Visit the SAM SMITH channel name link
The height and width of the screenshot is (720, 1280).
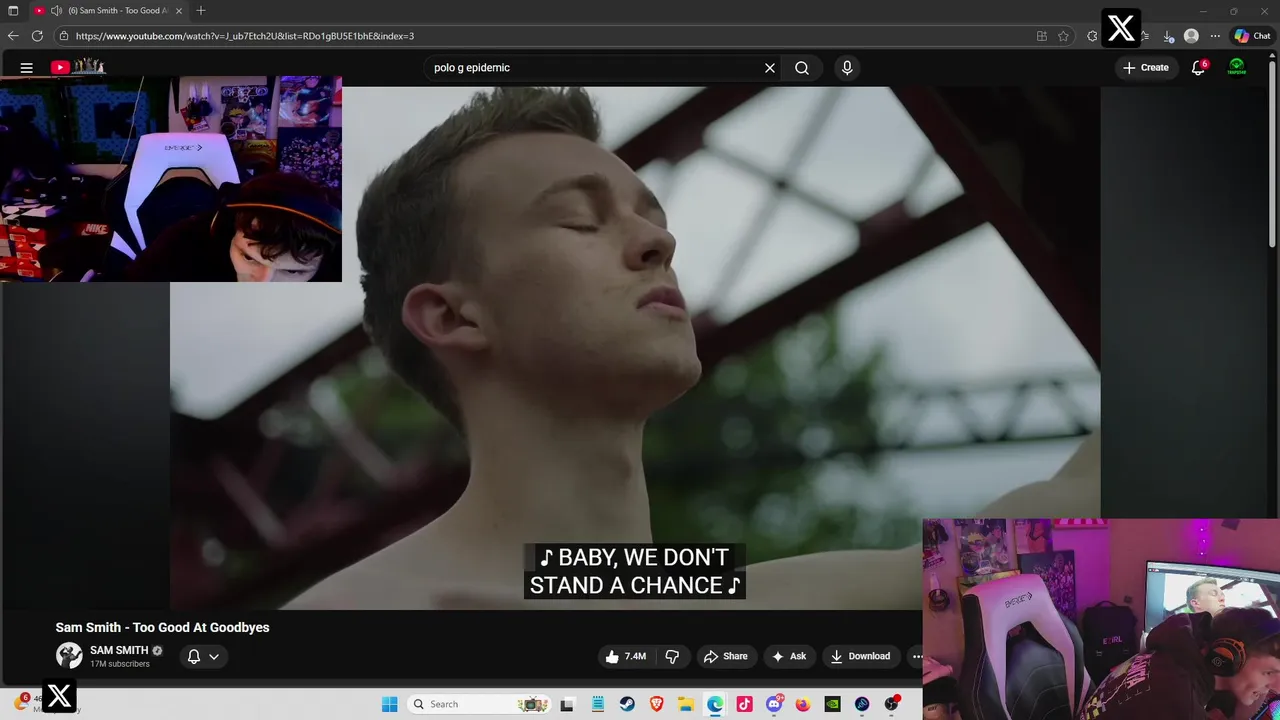119,650
